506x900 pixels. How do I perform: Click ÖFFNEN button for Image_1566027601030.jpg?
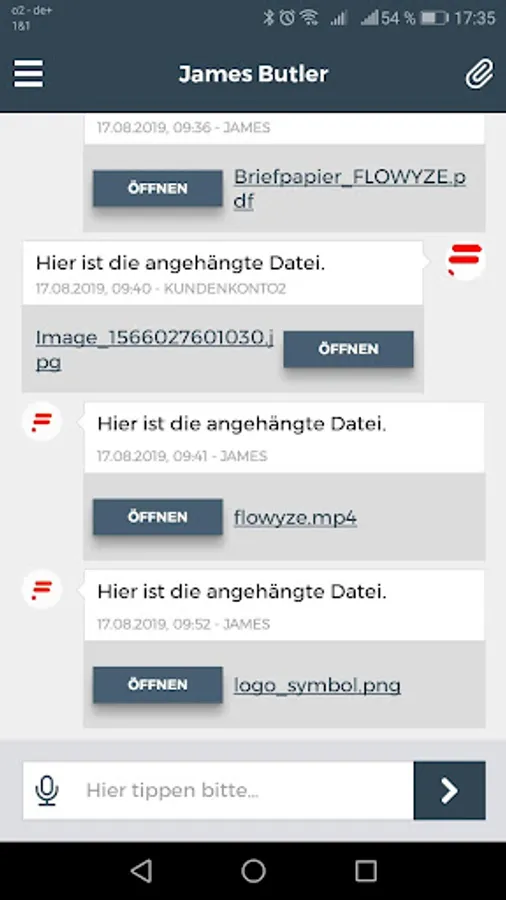point(348,349)
